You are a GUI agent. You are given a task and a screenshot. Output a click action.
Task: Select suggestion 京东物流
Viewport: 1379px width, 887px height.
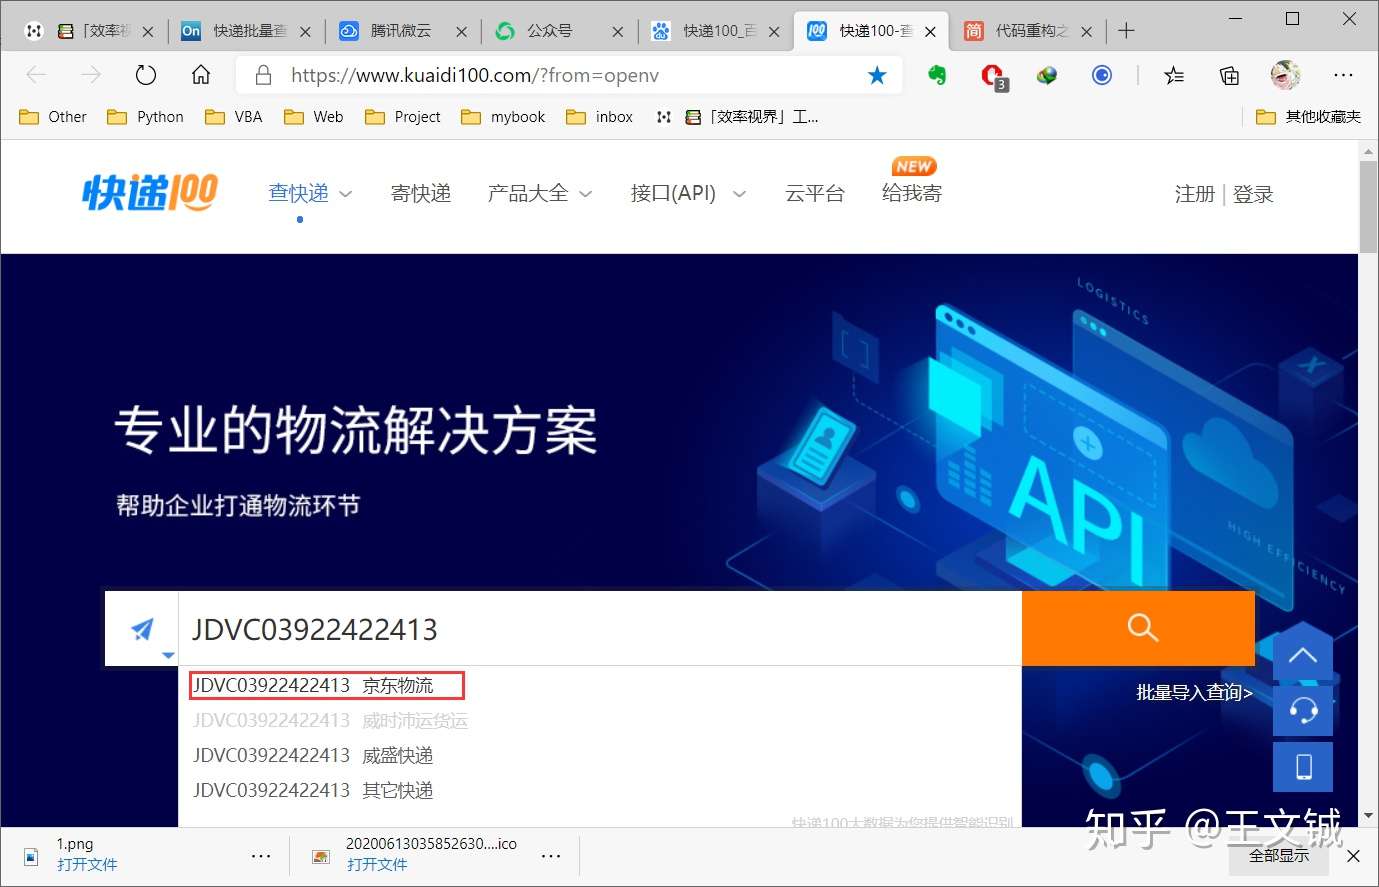click(x=326, y=685)
